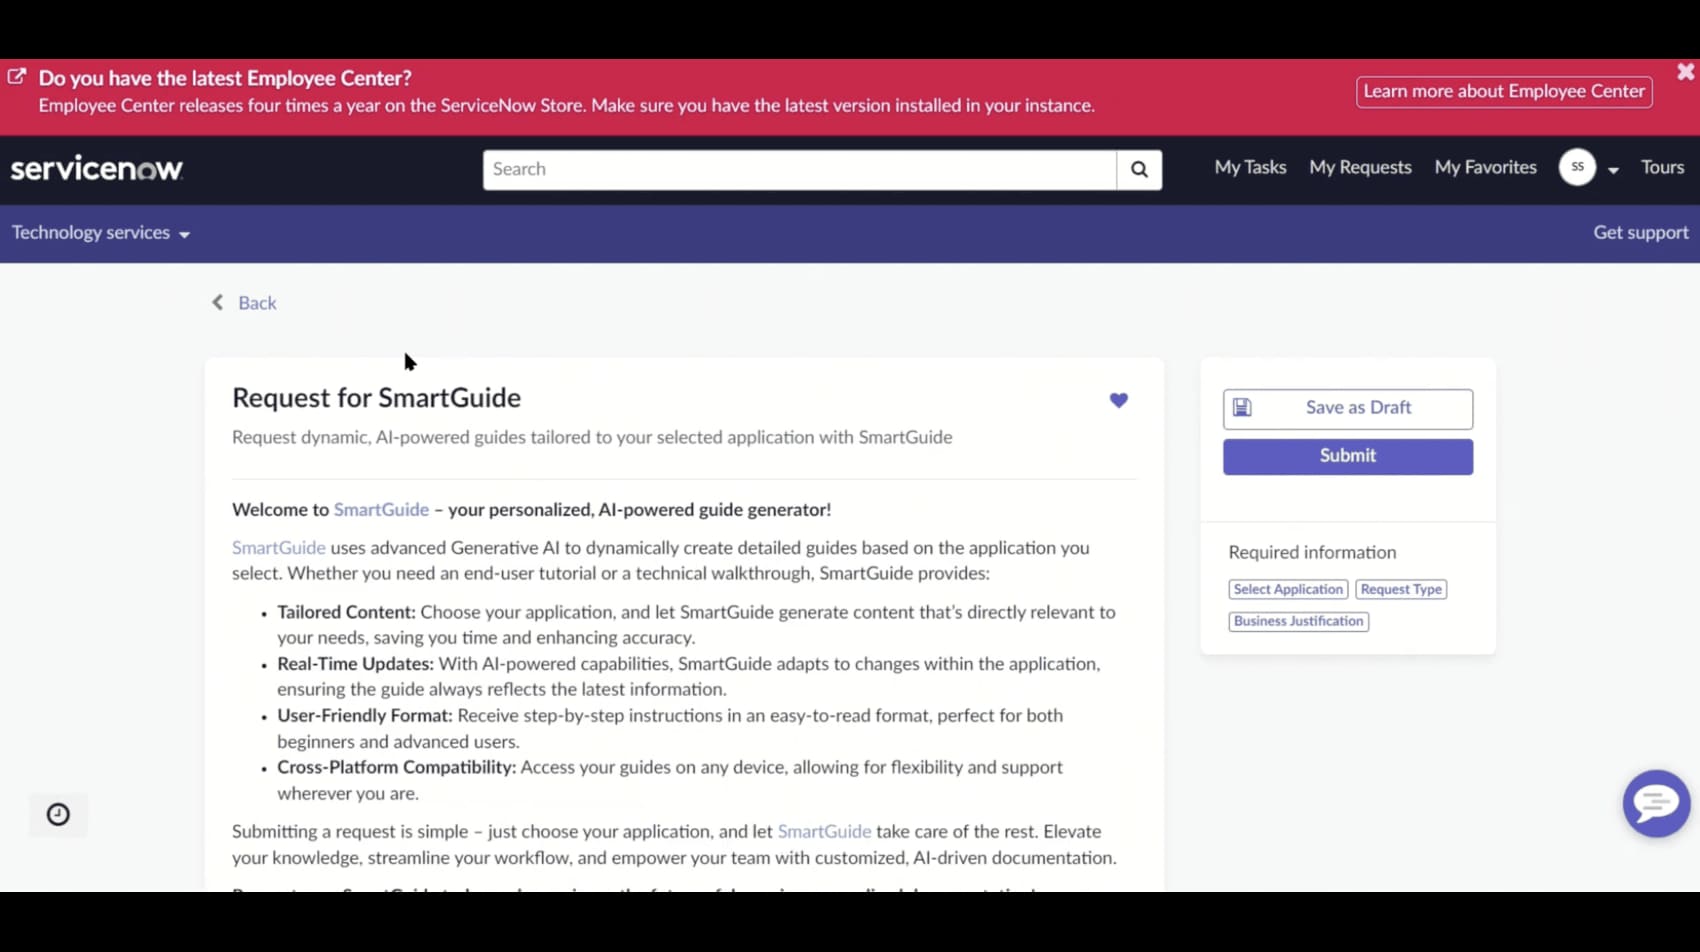The image size is (1700, 952).
Task: Click the 'Cross-Platform Compatibility:' bullet text
Action: pyautogui.click(x=396, y=767)
